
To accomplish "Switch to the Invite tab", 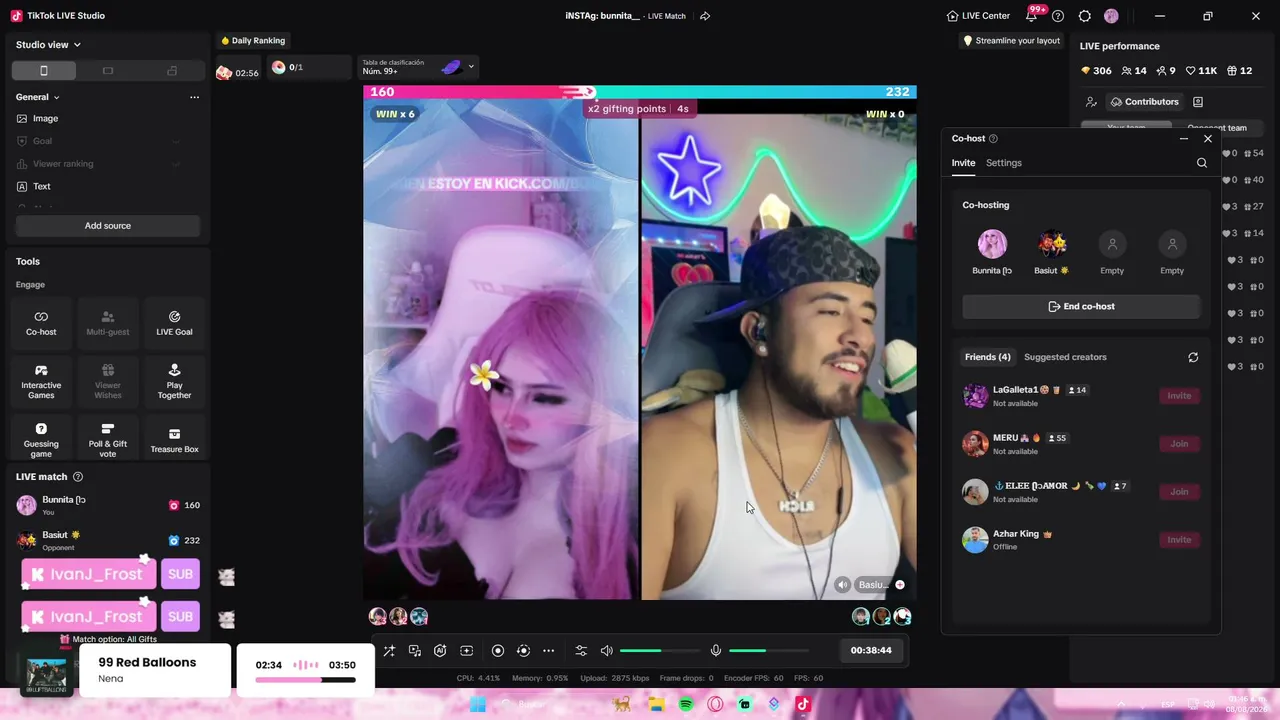I will (x=963, y=163).
